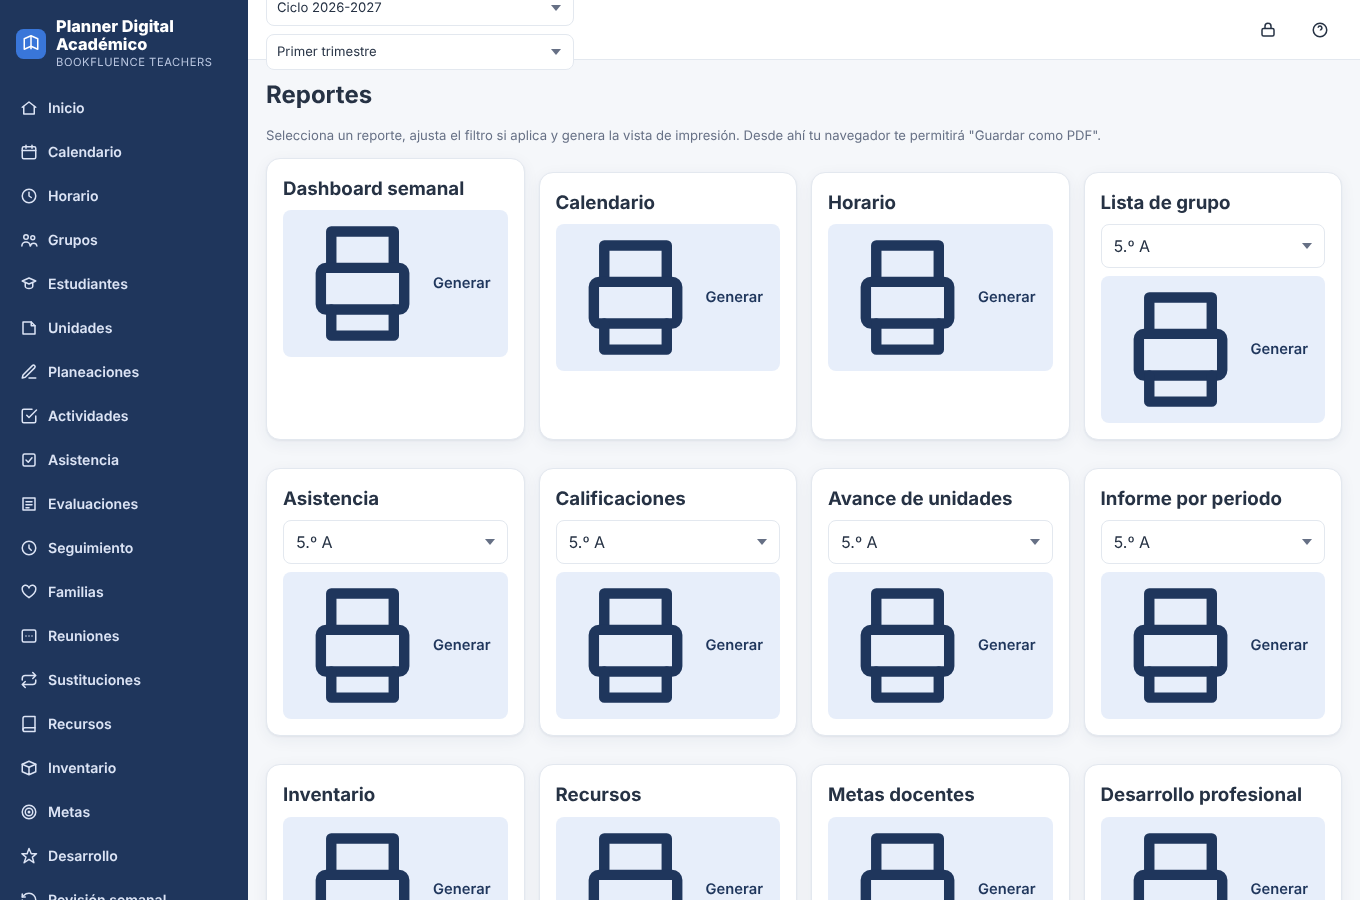
Task: Click the Grupos people icon in sidebar
Action: (x=29, y=240)
